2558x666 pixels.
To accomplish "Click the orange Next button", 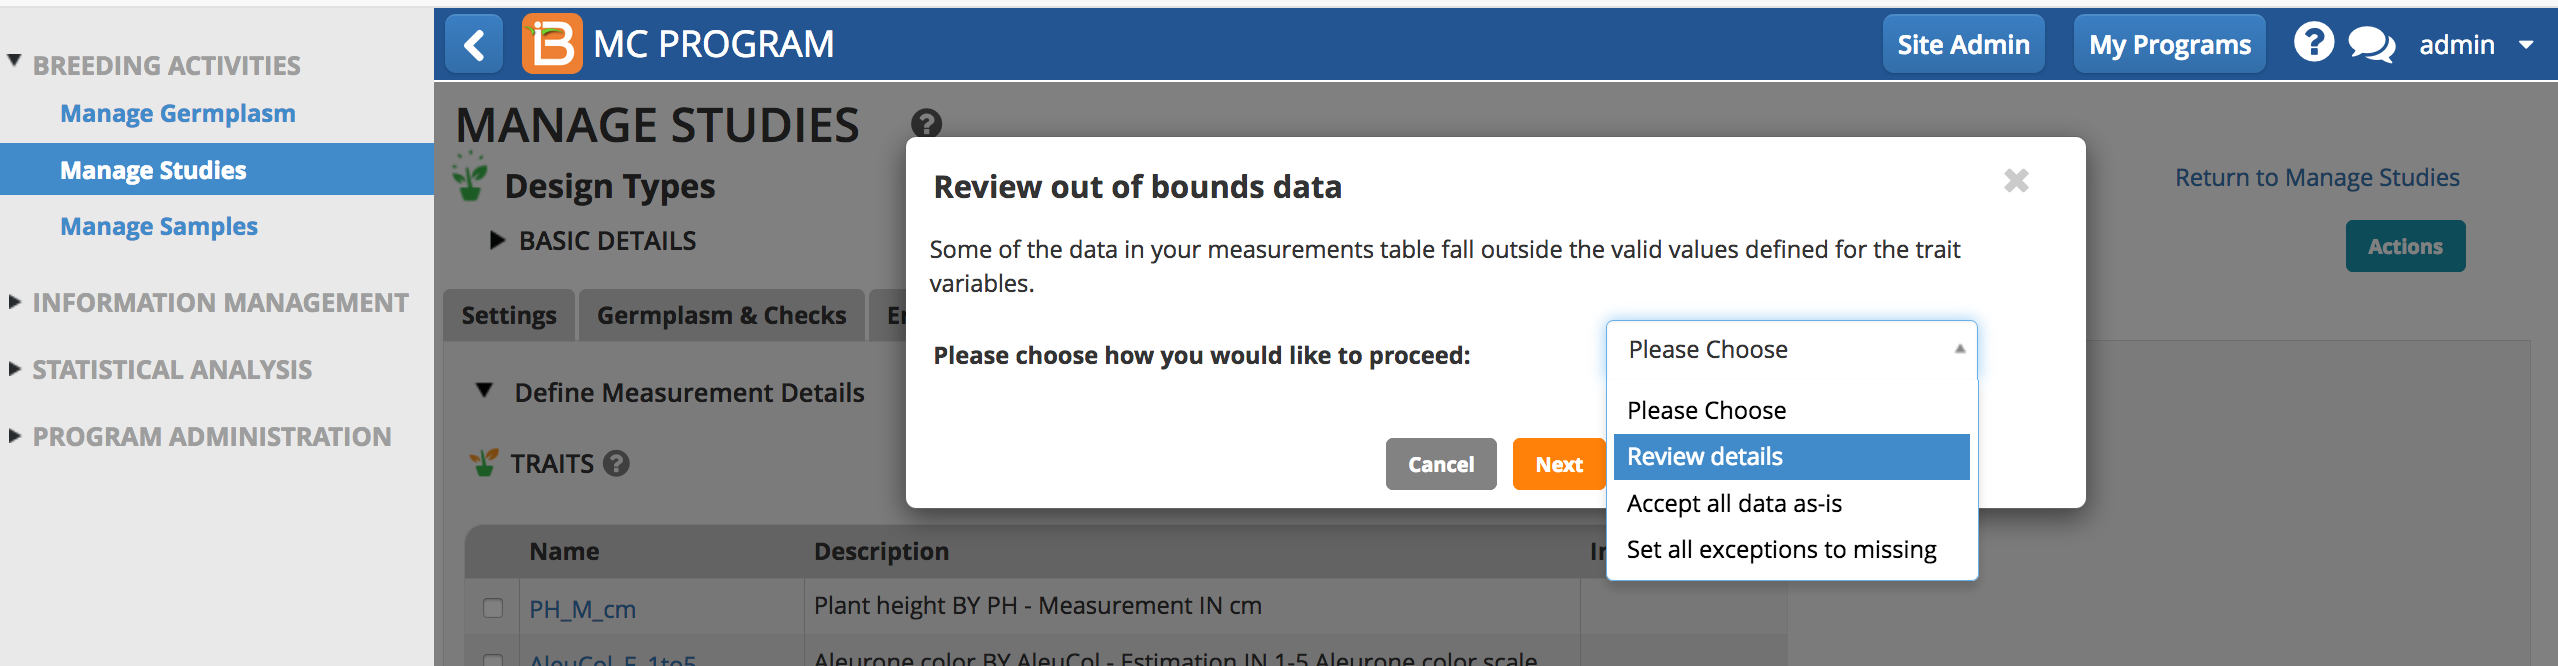I will click(1558, 464).
